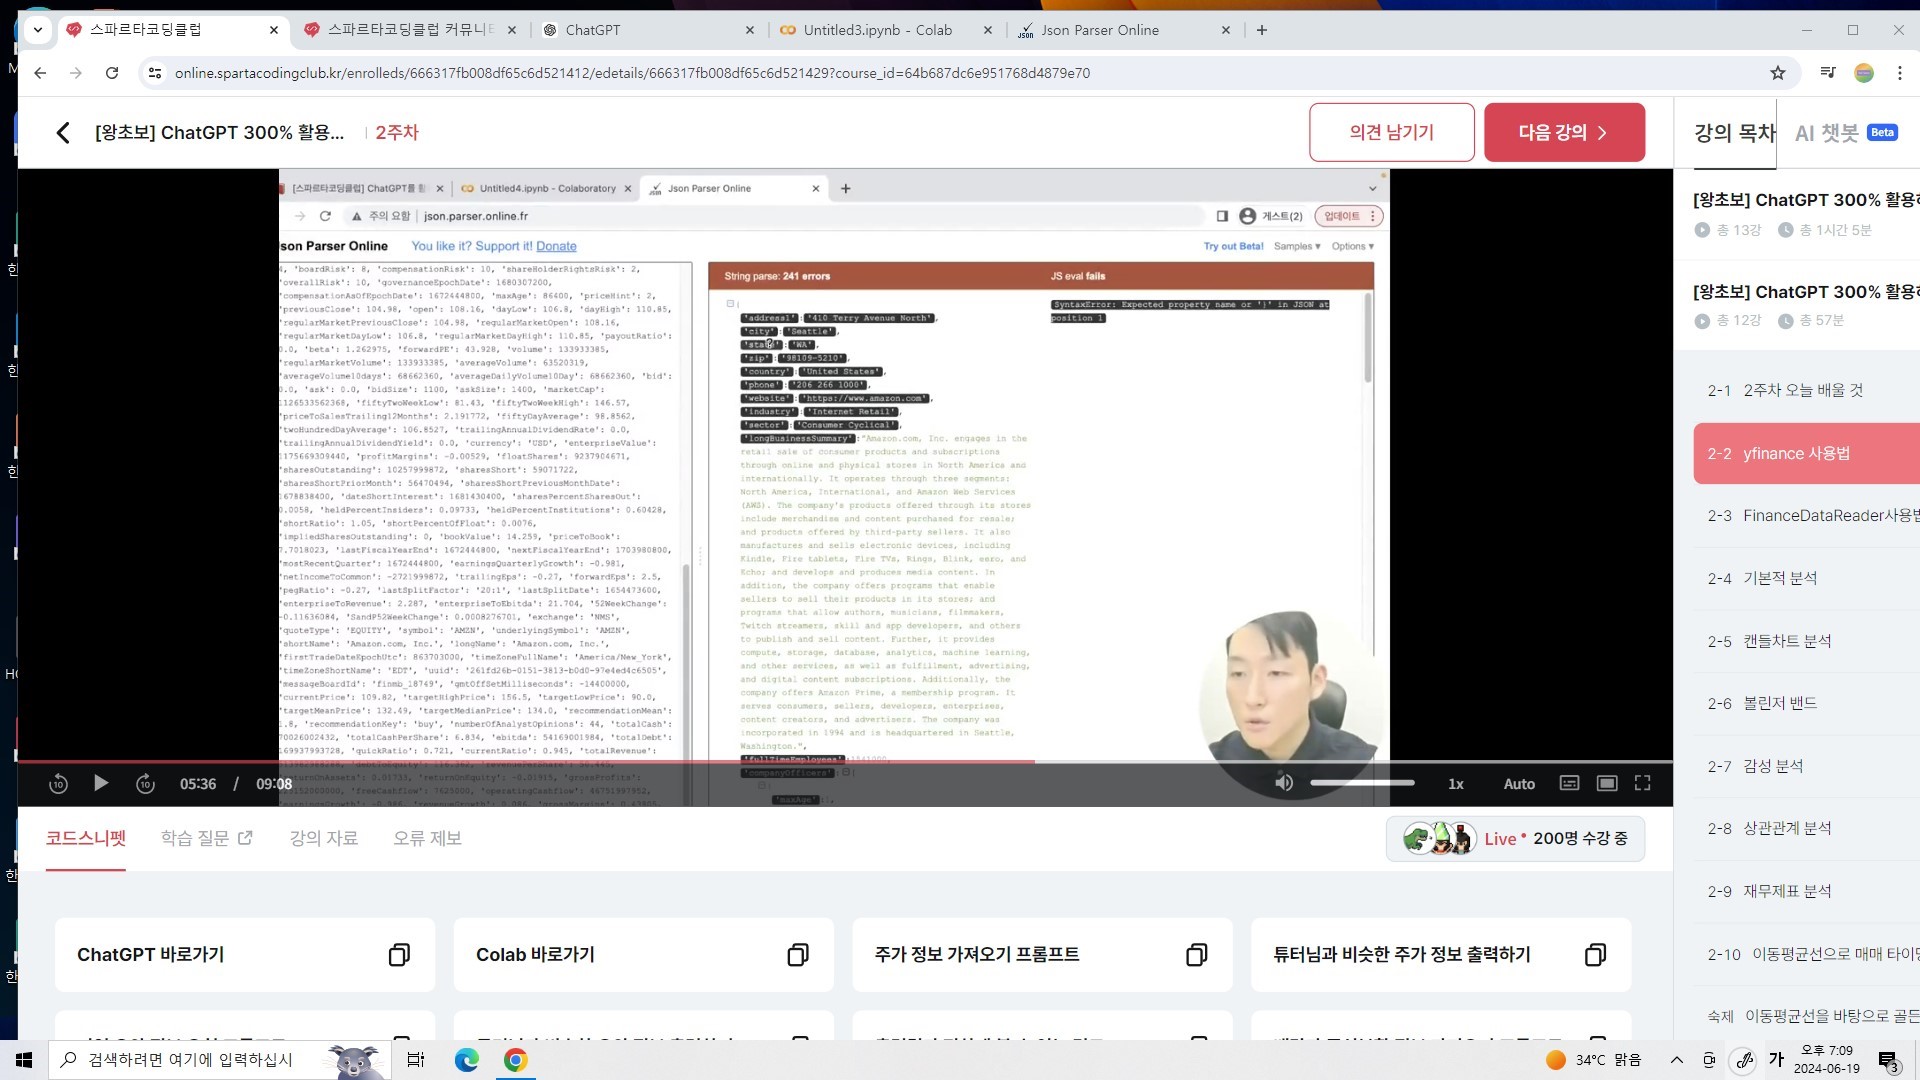Viewport: 1920px width, 1080px height.
Task: Open Microsoft Edge from the taskbar
Action: click(x=467, y=1060)
